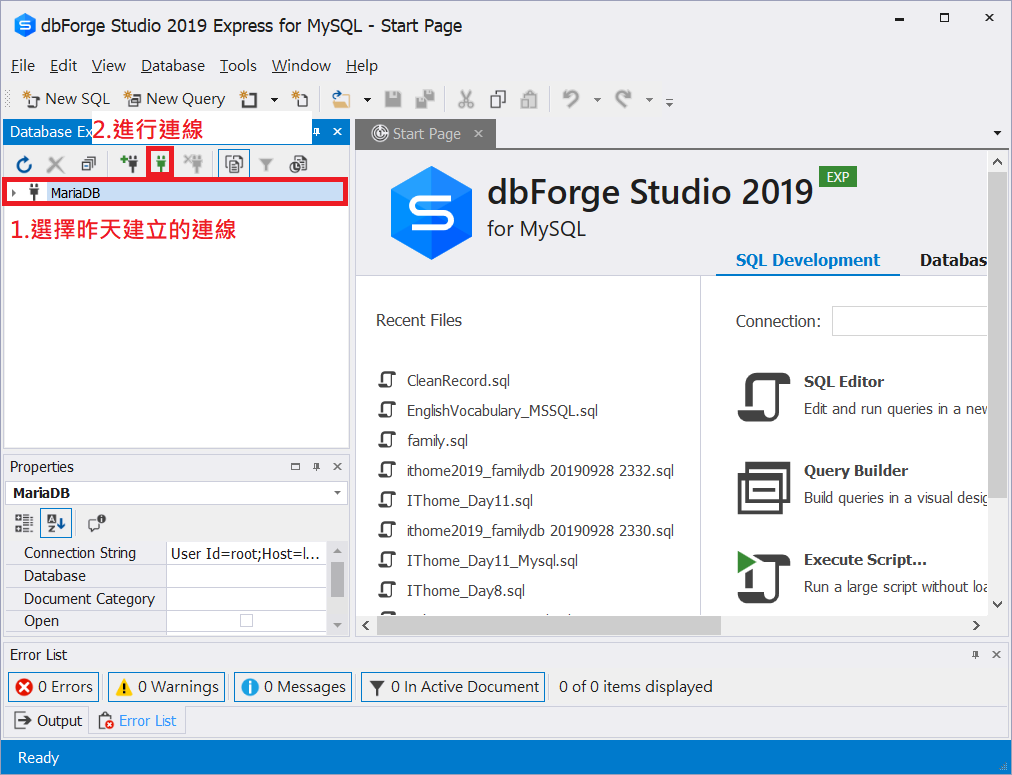Expand the MariaDB connection node
Viewport: 1012px width, 775px height.
point(14,193)
